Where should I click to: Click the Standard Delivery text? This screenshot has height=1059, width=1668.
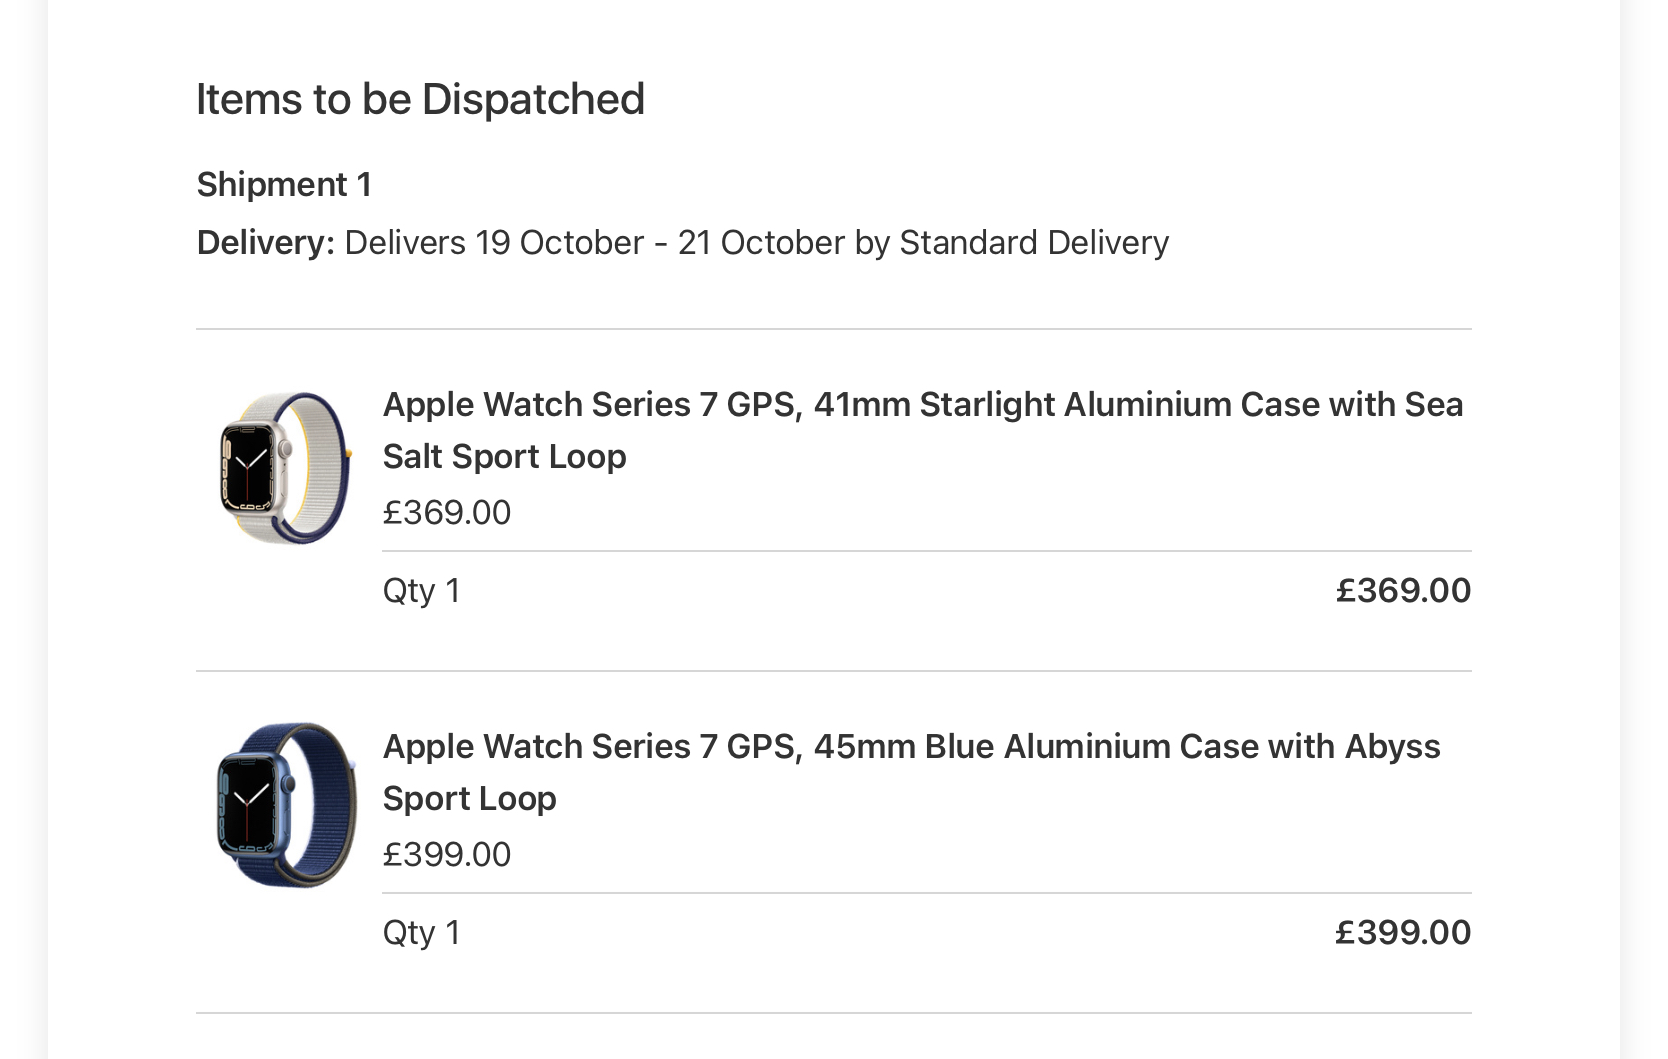[x=1034, y=243]
